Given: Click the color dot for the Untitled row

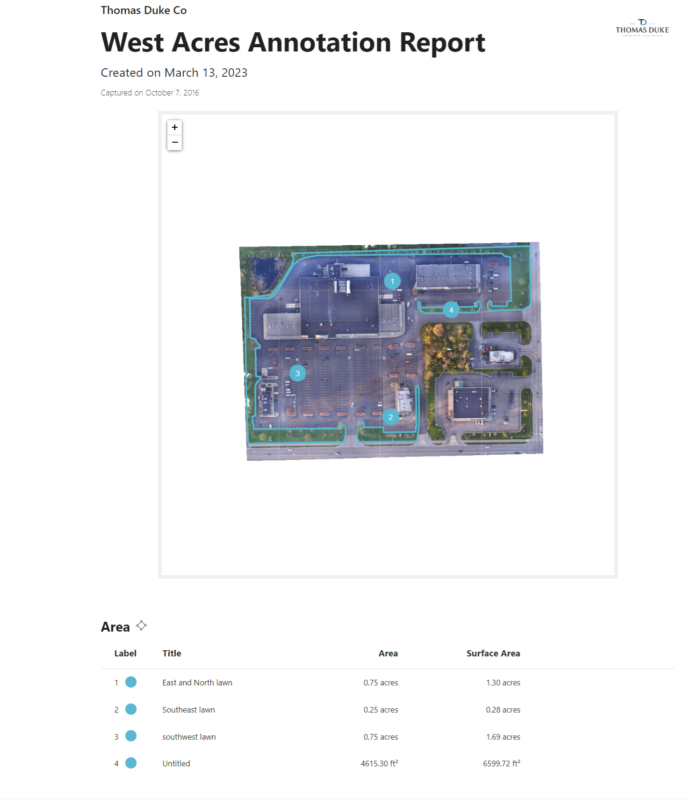Looking at the screenshot, I should [x=131, y=763].
